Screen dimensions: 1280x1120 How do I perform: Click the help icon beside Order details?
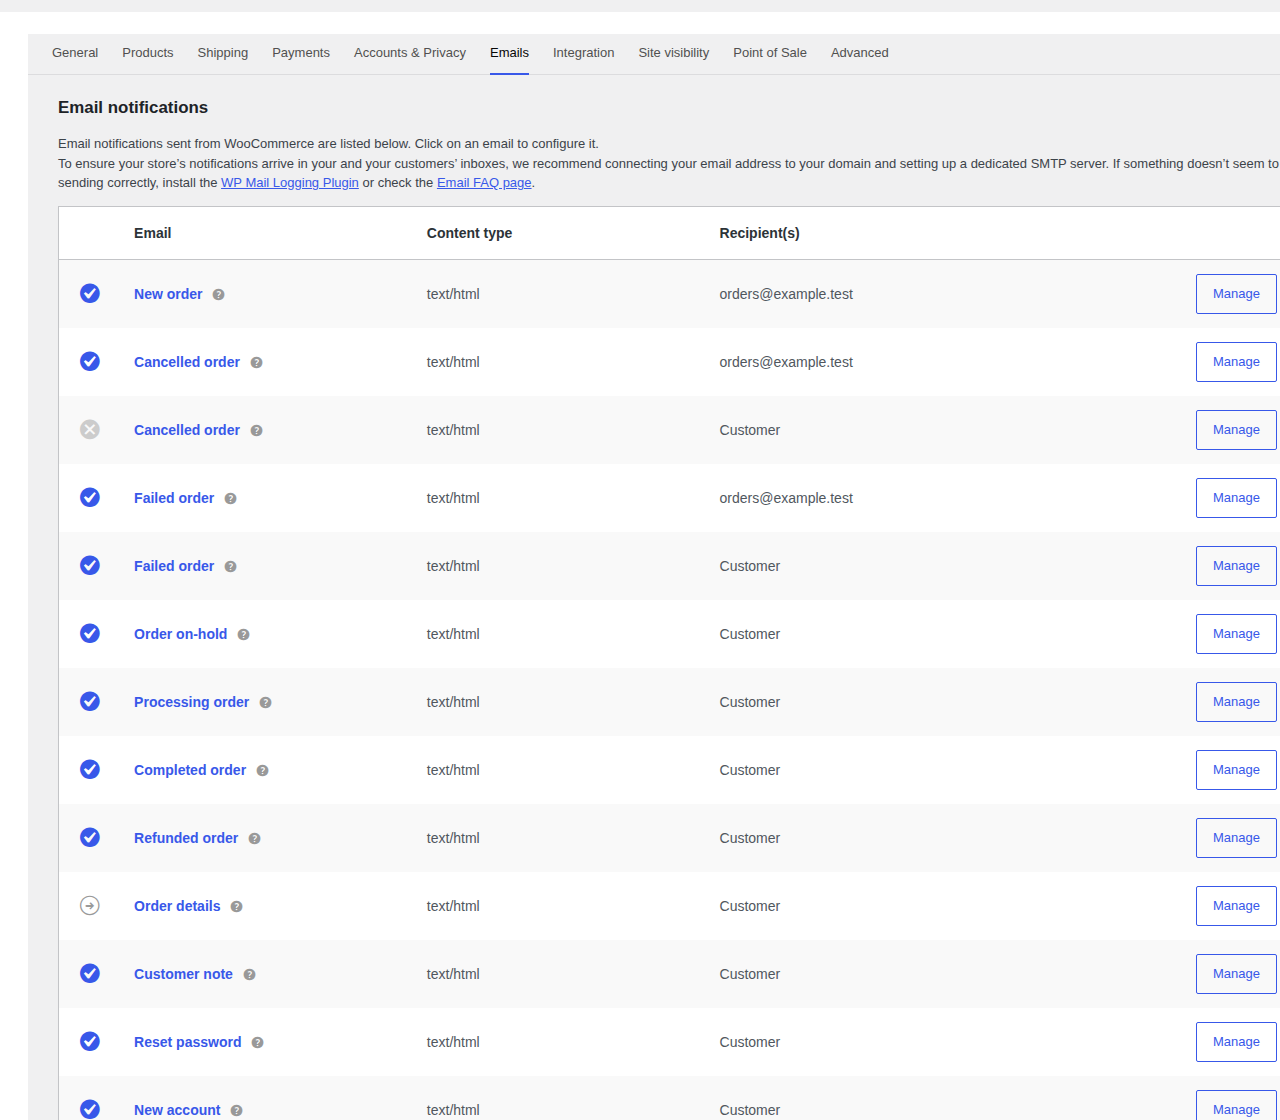pos(237,907)
